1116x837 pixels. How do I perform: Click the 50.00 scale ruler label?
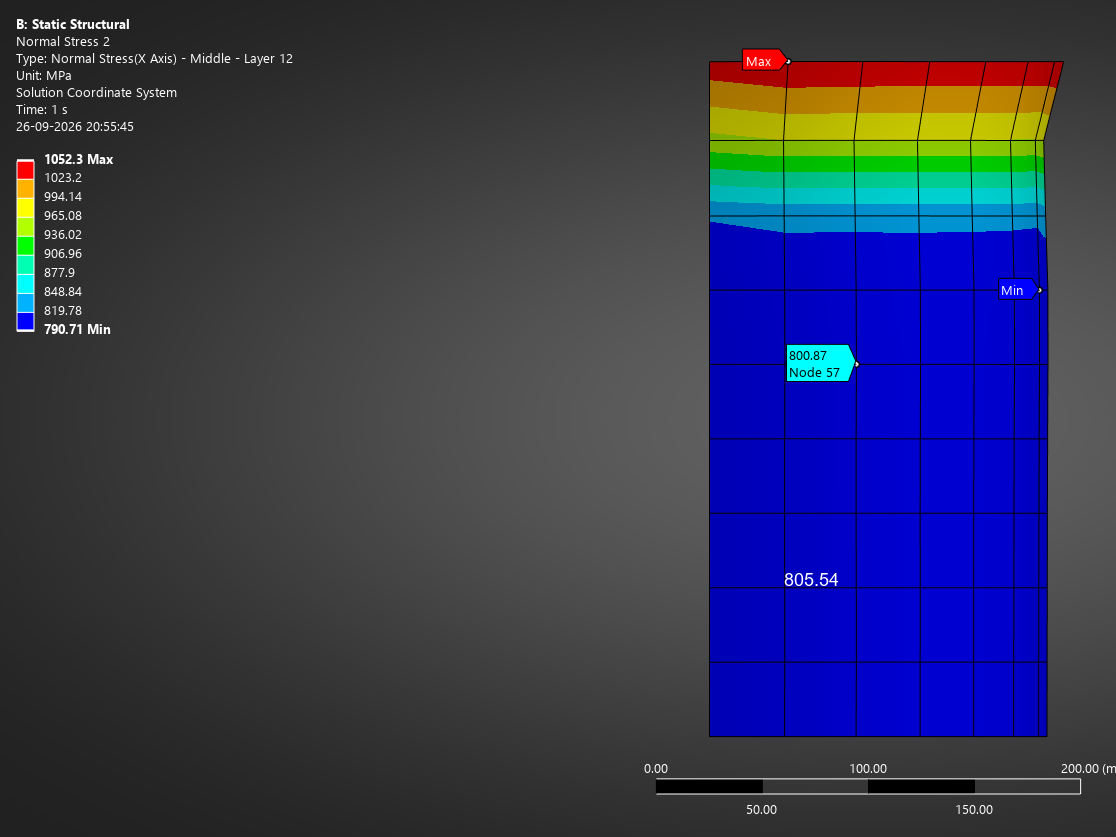(761, 810)
